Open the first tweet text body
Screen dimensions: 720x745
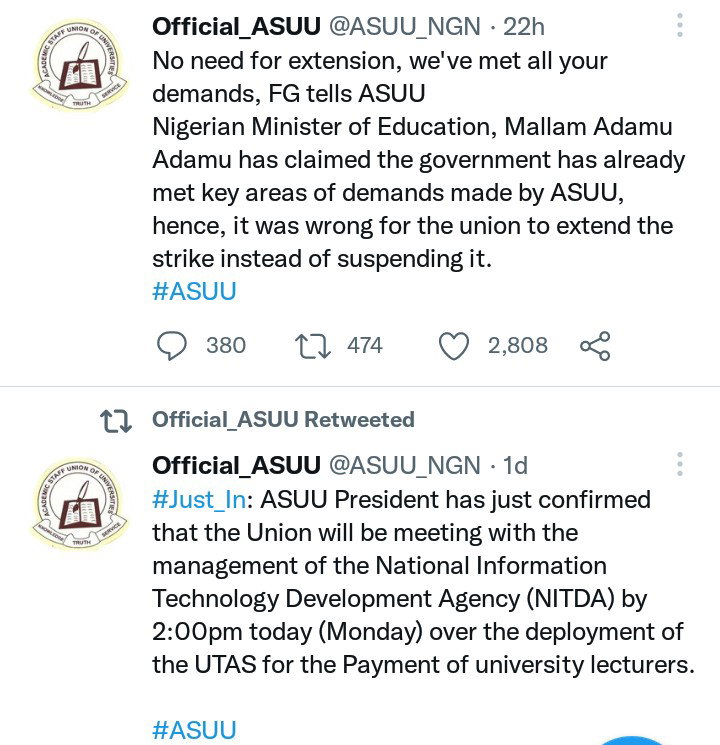[x=418, y=160]
